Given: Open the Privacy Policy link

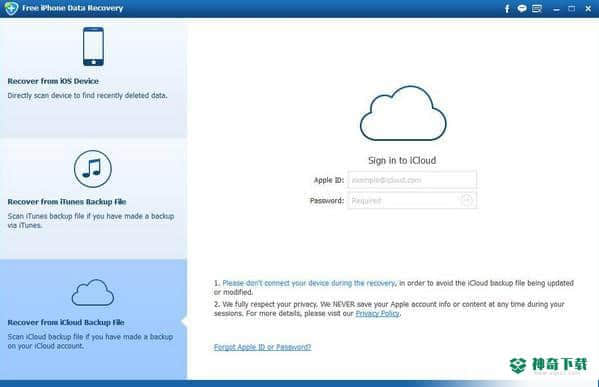Looking at the screenshot, I should click(377, 314).
